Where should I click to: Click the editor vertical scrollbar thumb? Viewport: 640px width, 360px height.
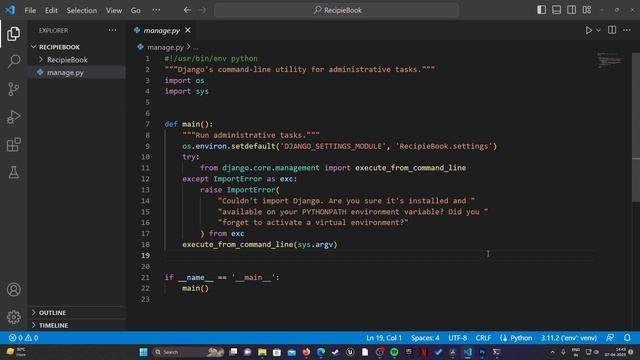(x=636, y=127)
